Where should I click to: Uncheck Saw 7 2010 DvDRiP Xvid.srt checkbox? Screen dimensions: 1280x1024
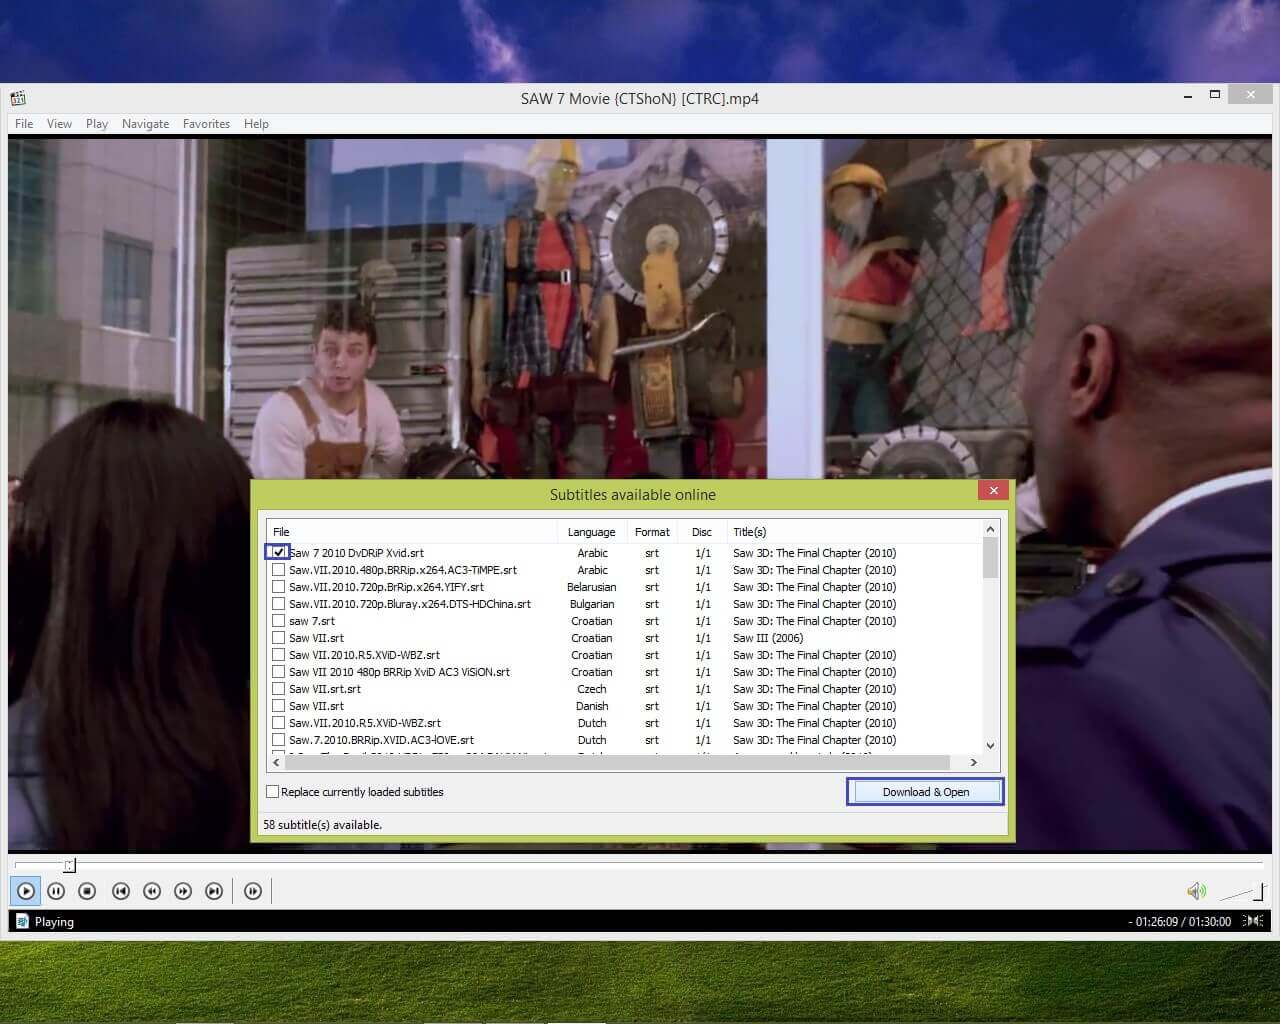point(278,552)
